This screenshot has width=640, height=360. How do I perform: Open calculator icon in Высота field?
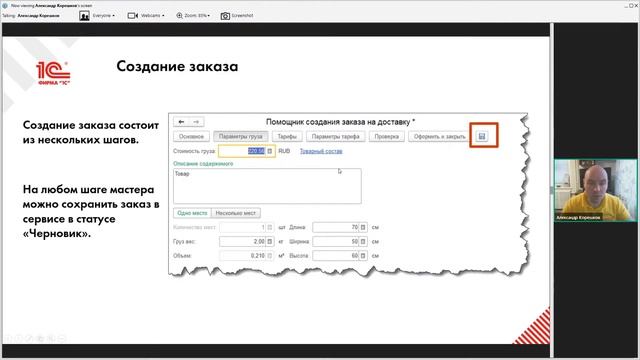point(362,256)
